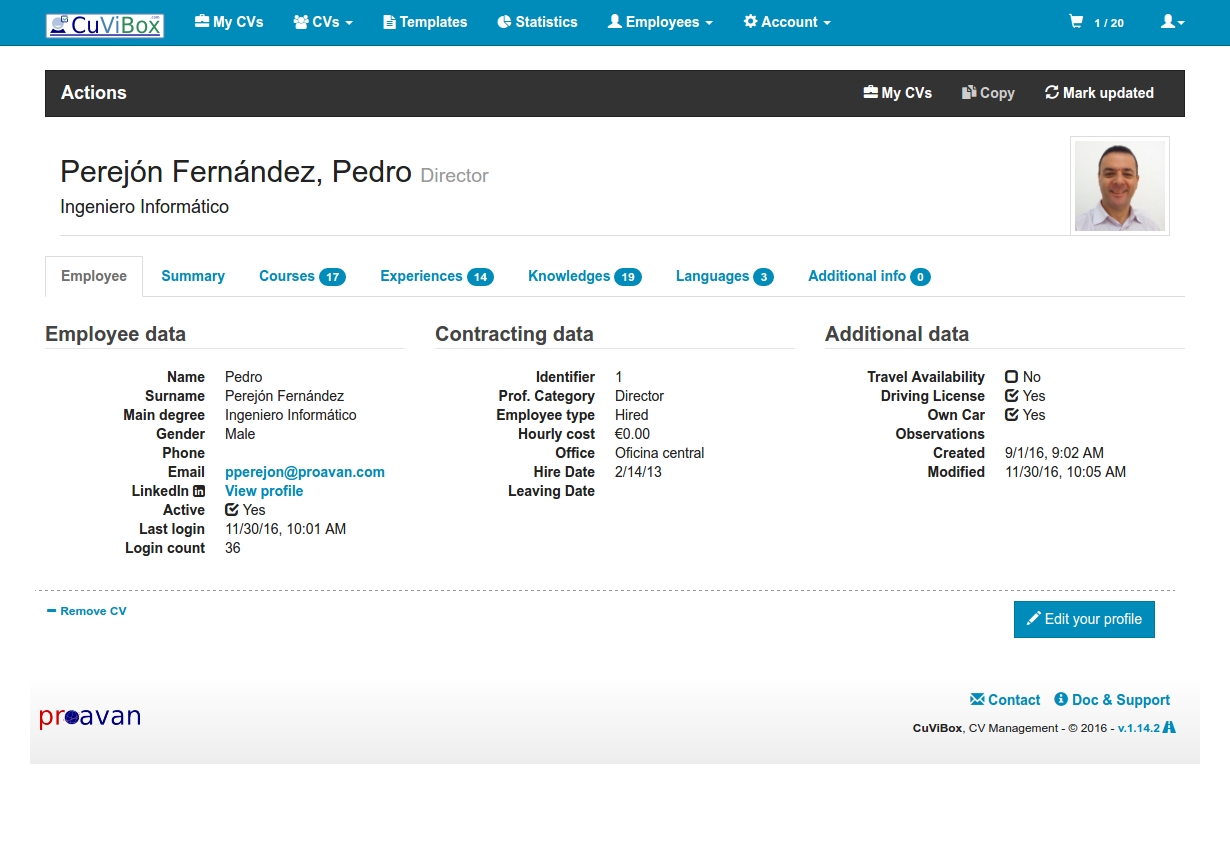The width and height of the screenshot is (1230, 859).
Task: Click the Own Car checkbox
Action: [x=1012, y=415]
